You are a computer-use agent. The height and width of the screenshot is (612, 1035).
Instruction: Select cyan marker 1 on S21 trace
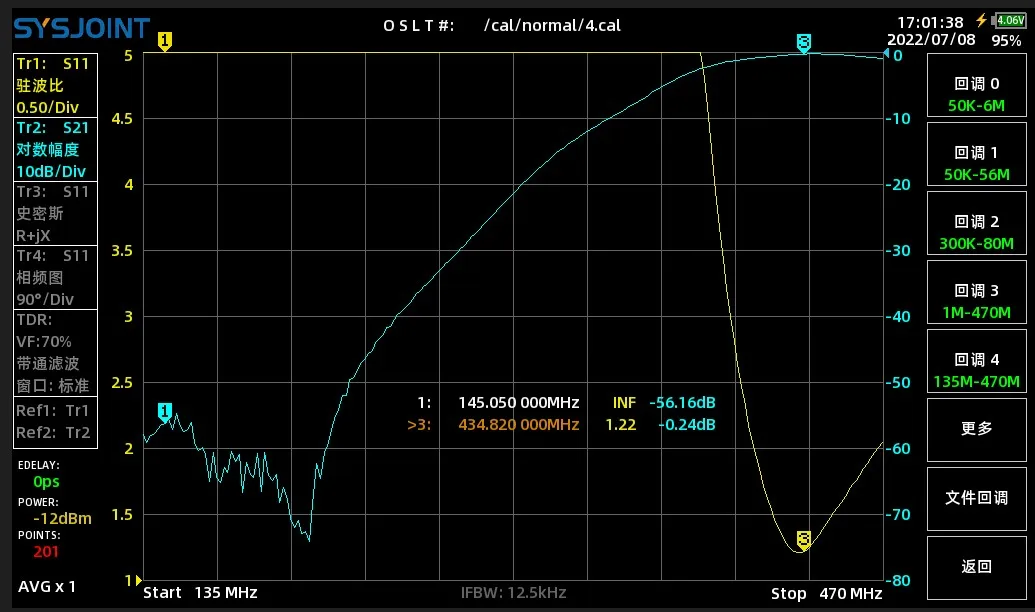165,413
